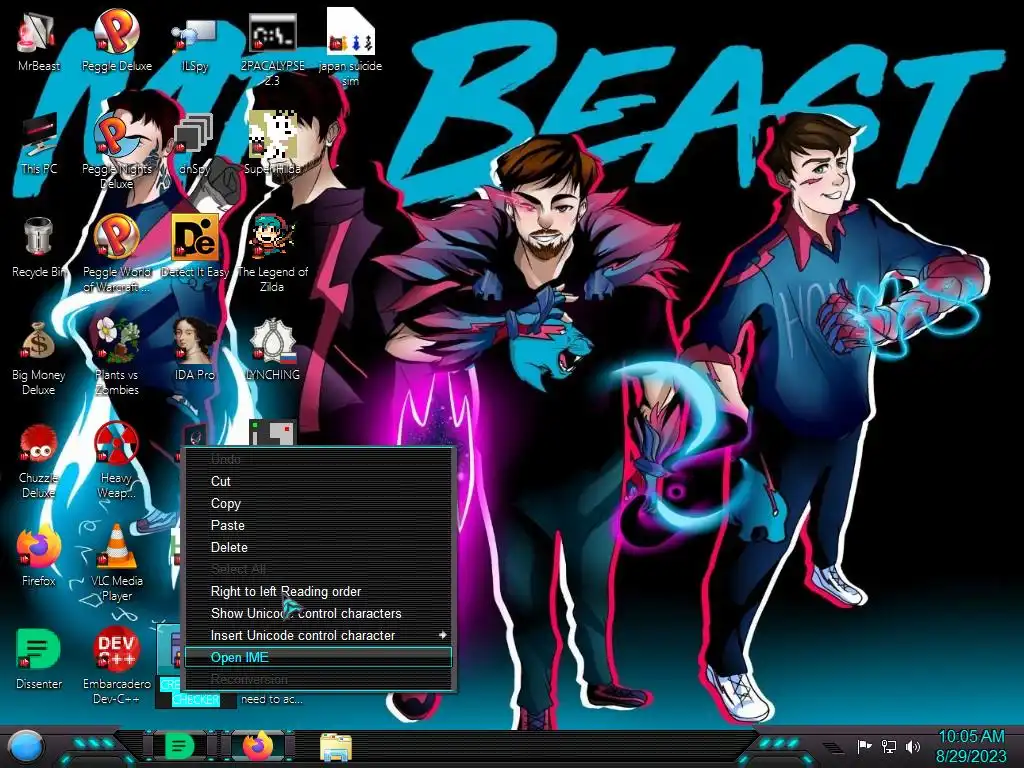Image resolution: width=1024 pixels, height=768 pixels.
Task: Select the Heavy Weapon desktop icon
Action: click(x=116, y=461)
